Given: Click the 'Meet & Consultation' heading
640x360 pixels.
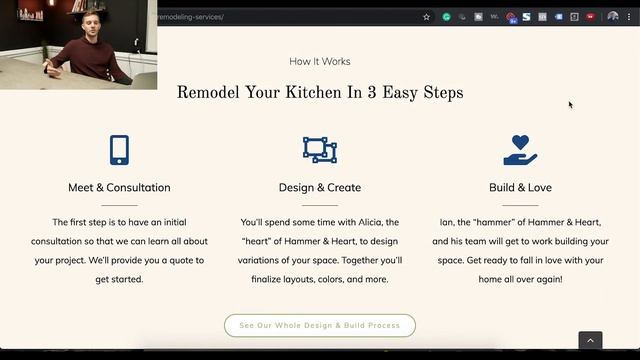Looking at the screenshot, I should (x=119, y=188).
